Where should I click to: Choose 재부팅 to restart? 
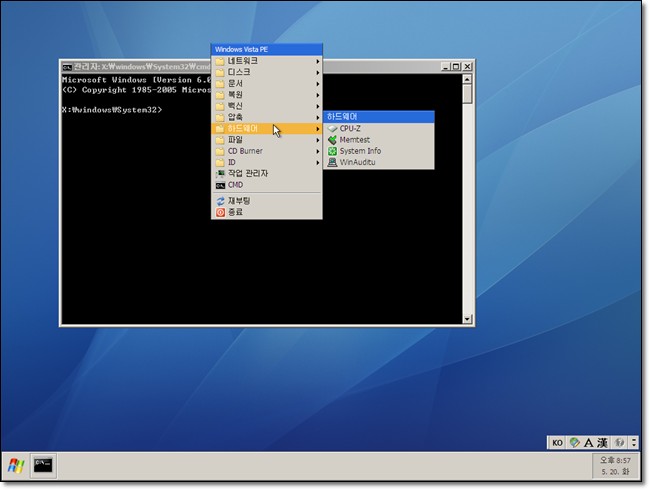click(x=267, y=201)
